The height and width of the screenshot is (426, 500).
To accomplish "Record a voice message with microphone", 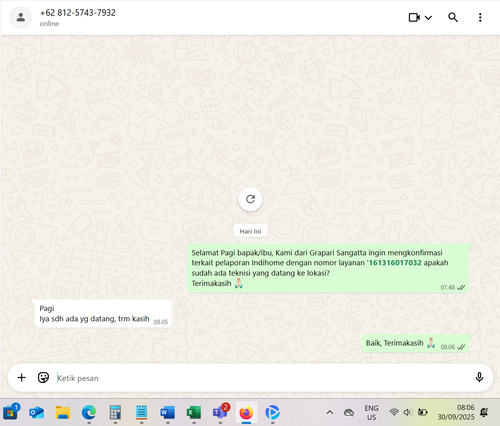I will (x=479, y=377).
